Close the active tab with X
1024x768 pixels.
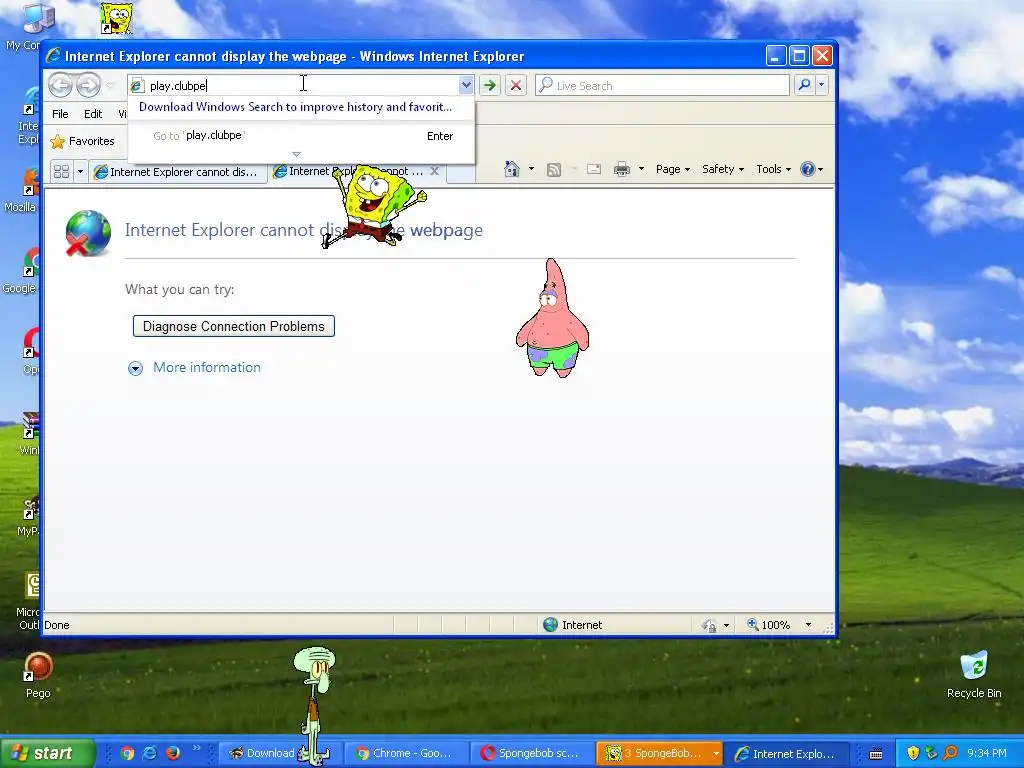434,171
